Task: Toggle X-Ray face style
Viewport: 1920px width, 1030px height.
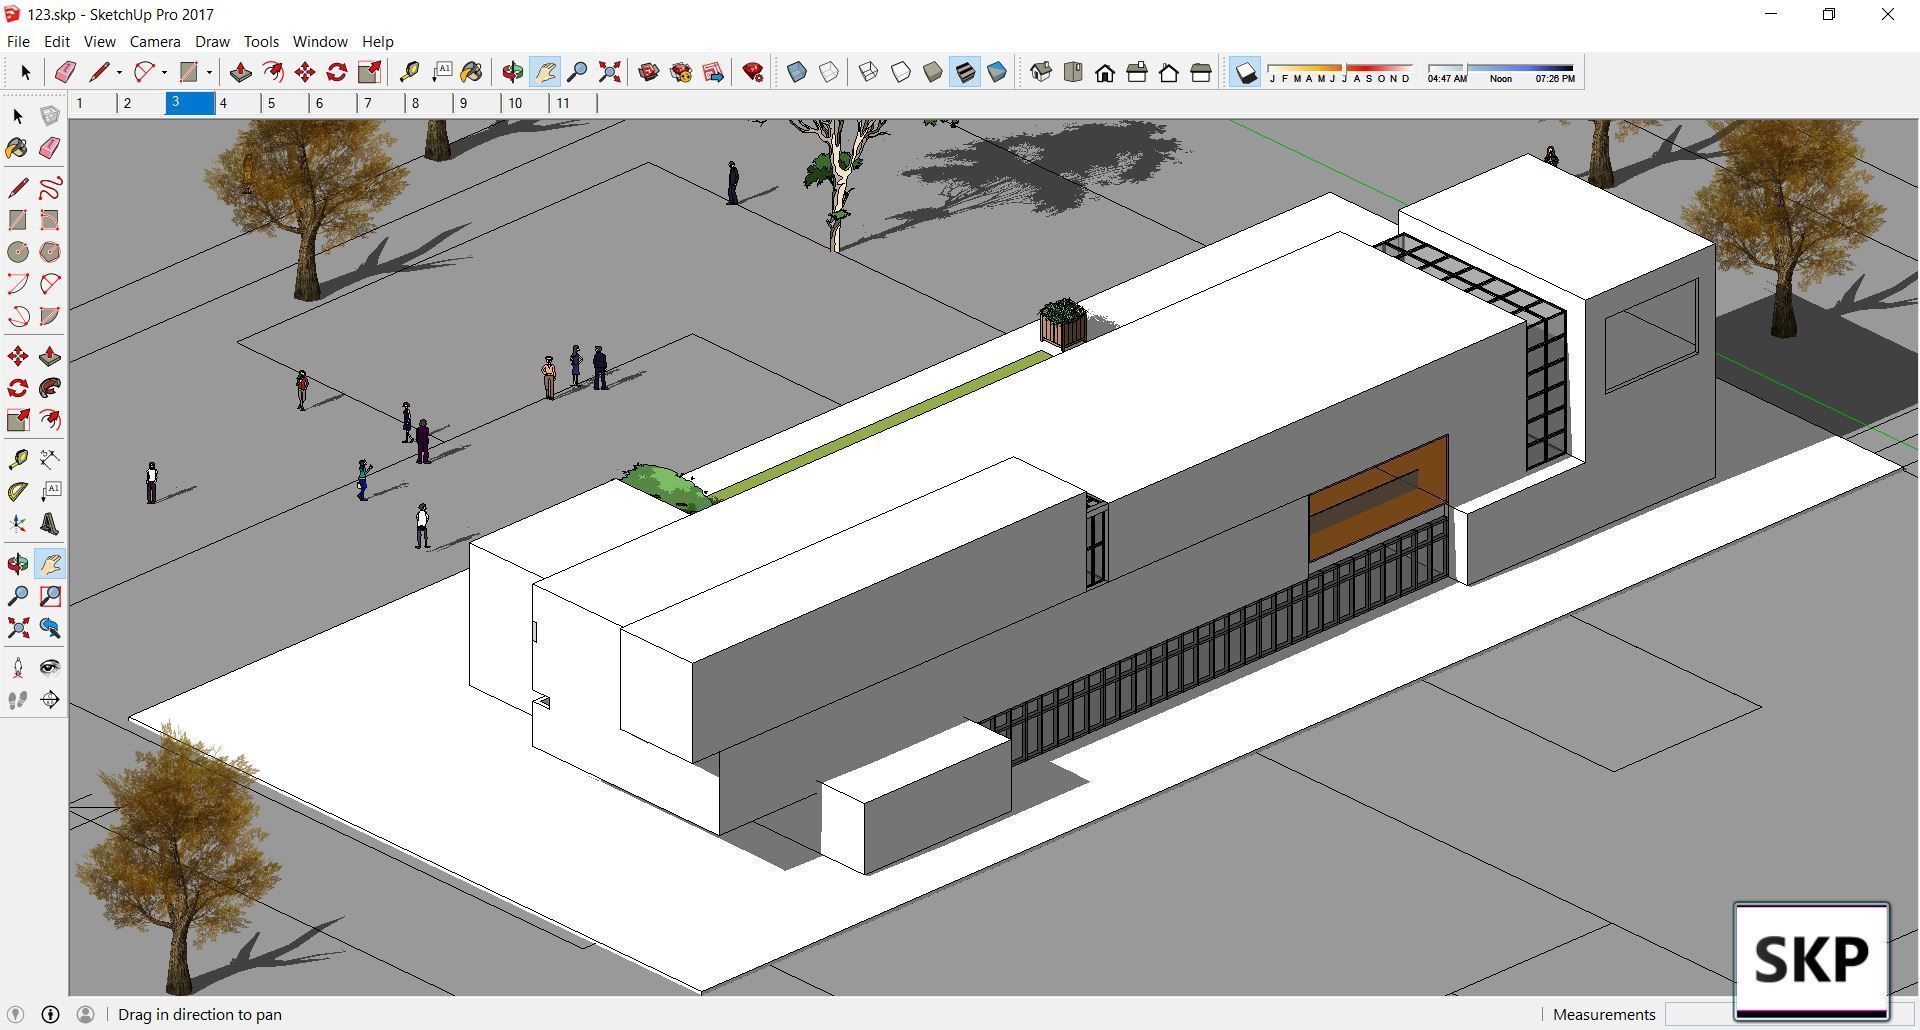Action: coord(797,72)
